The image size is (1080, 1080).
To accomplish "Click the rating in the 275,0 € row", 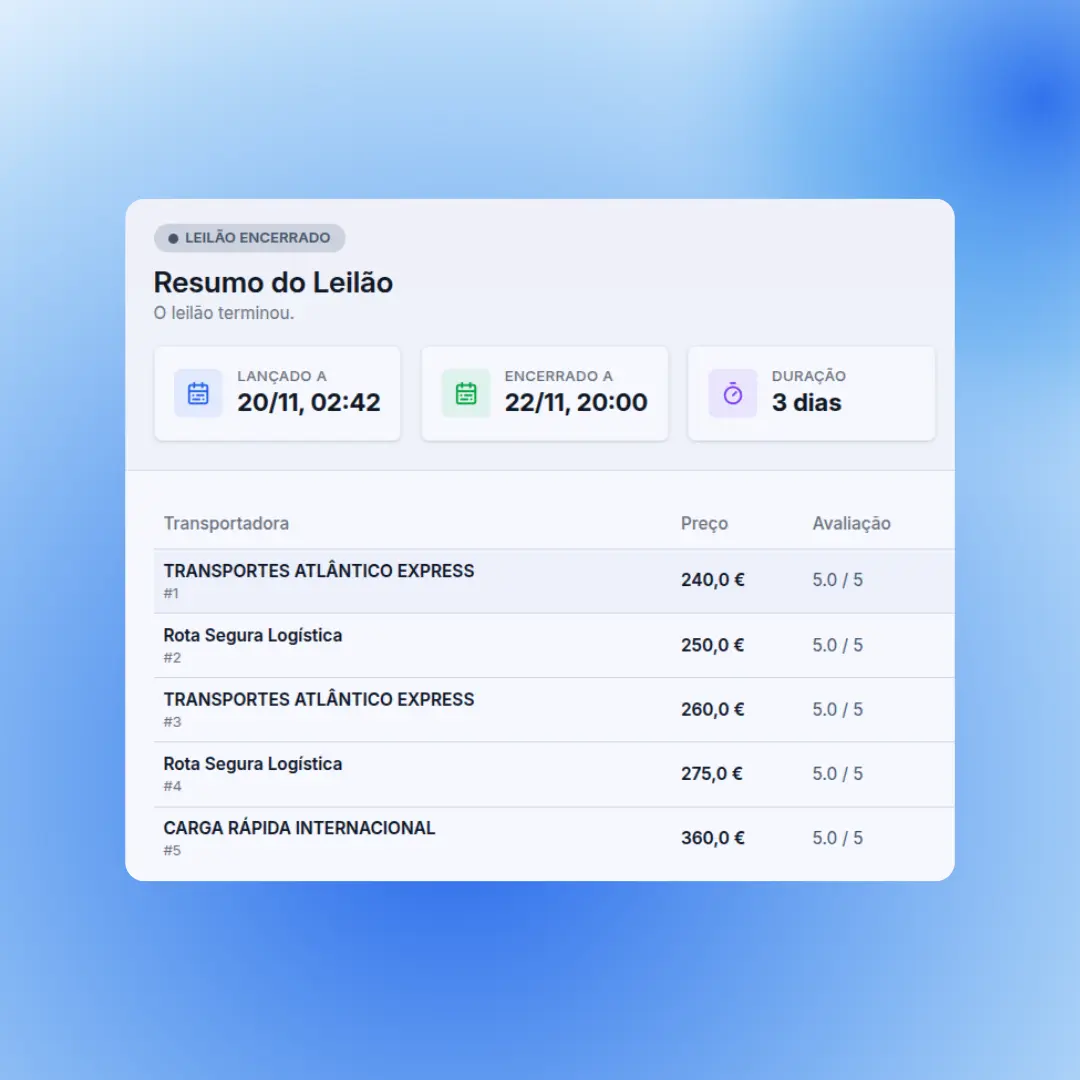I will [x=837, y=774].
